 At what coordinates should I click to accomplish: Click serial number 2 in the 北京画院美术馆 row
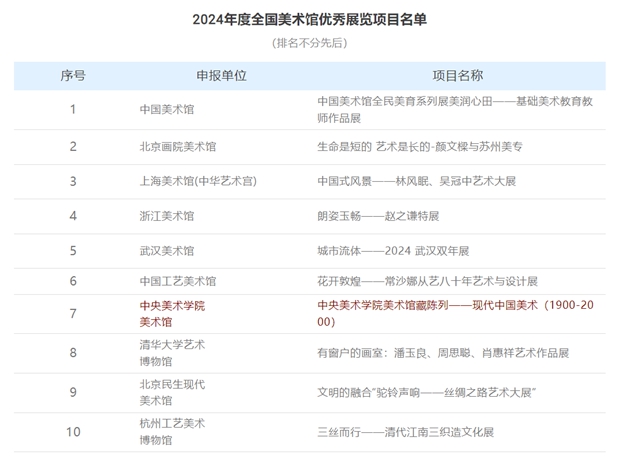[x=73, y=147]
